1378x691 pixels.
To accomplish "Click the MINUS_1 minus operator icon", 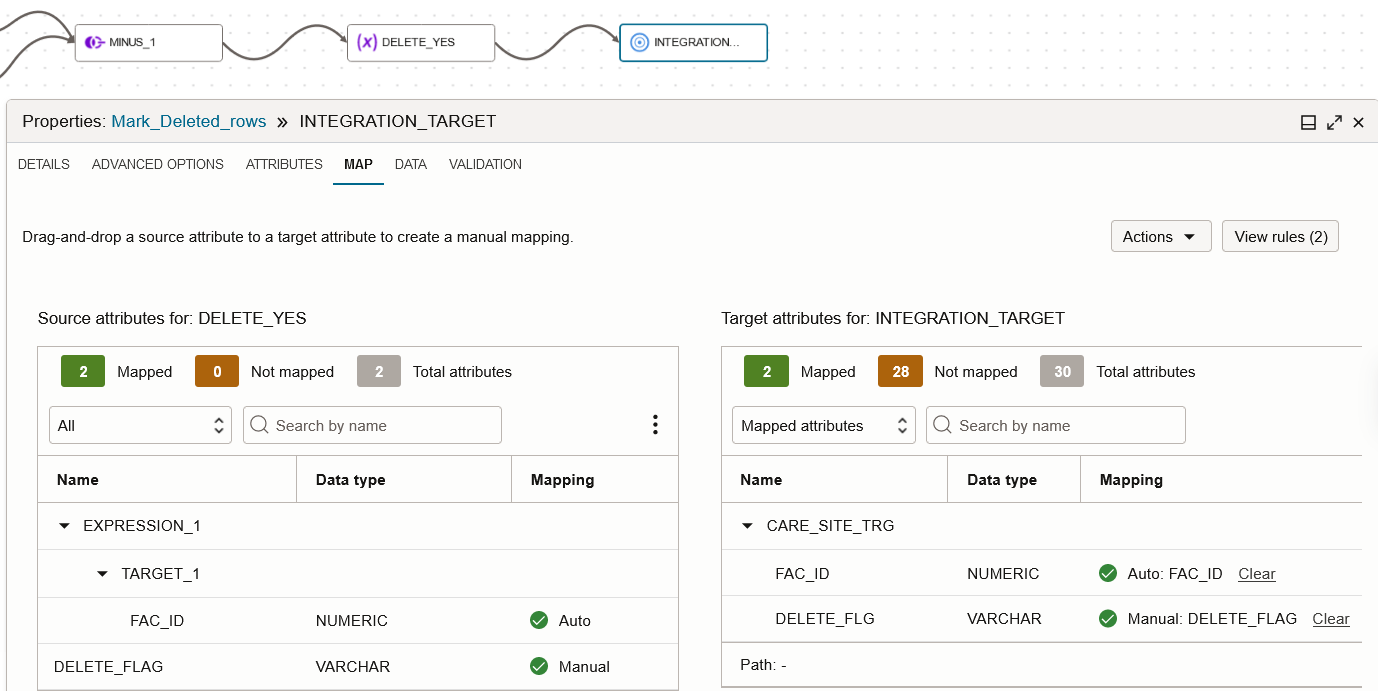I will point(92,42).
